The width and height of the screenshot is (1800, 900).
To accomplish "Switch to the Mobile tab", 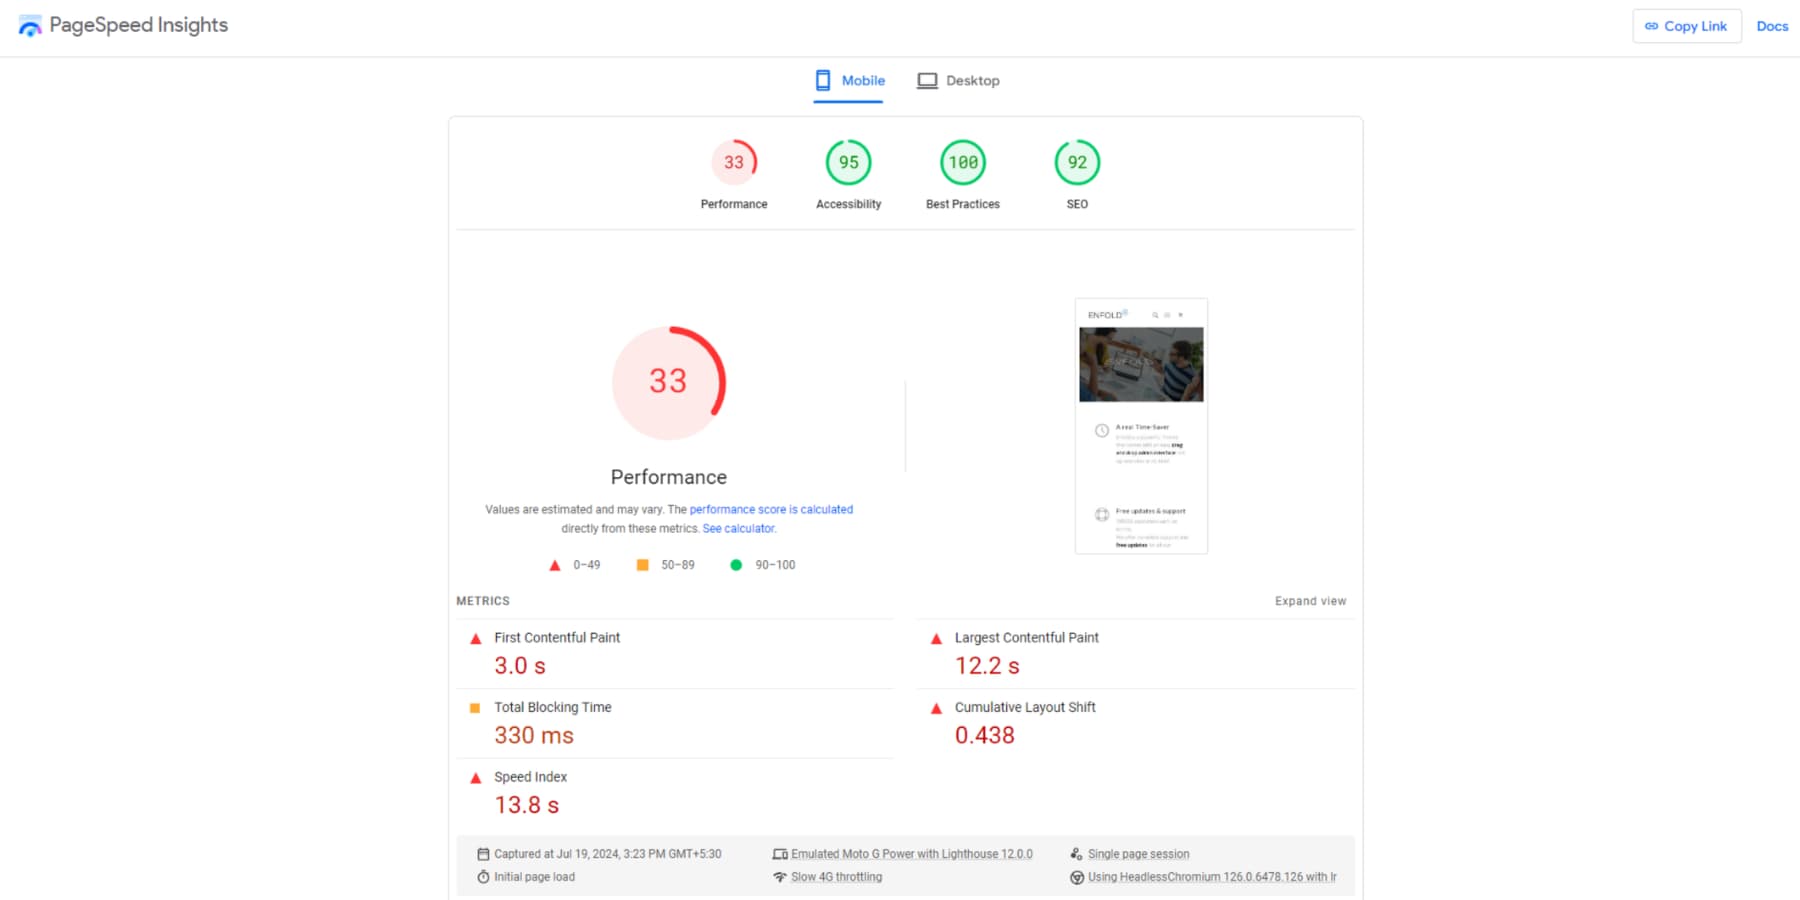I will coord(849,80).
